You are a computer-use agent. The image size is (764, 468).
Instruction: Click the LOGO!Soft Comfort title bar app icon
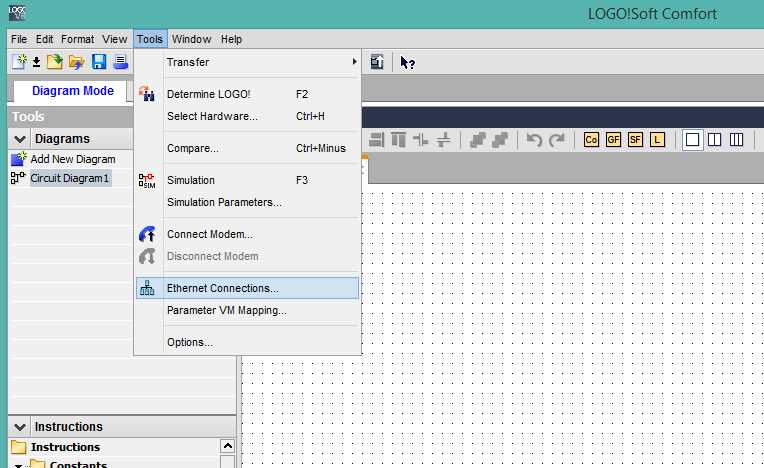pos(17,13)
